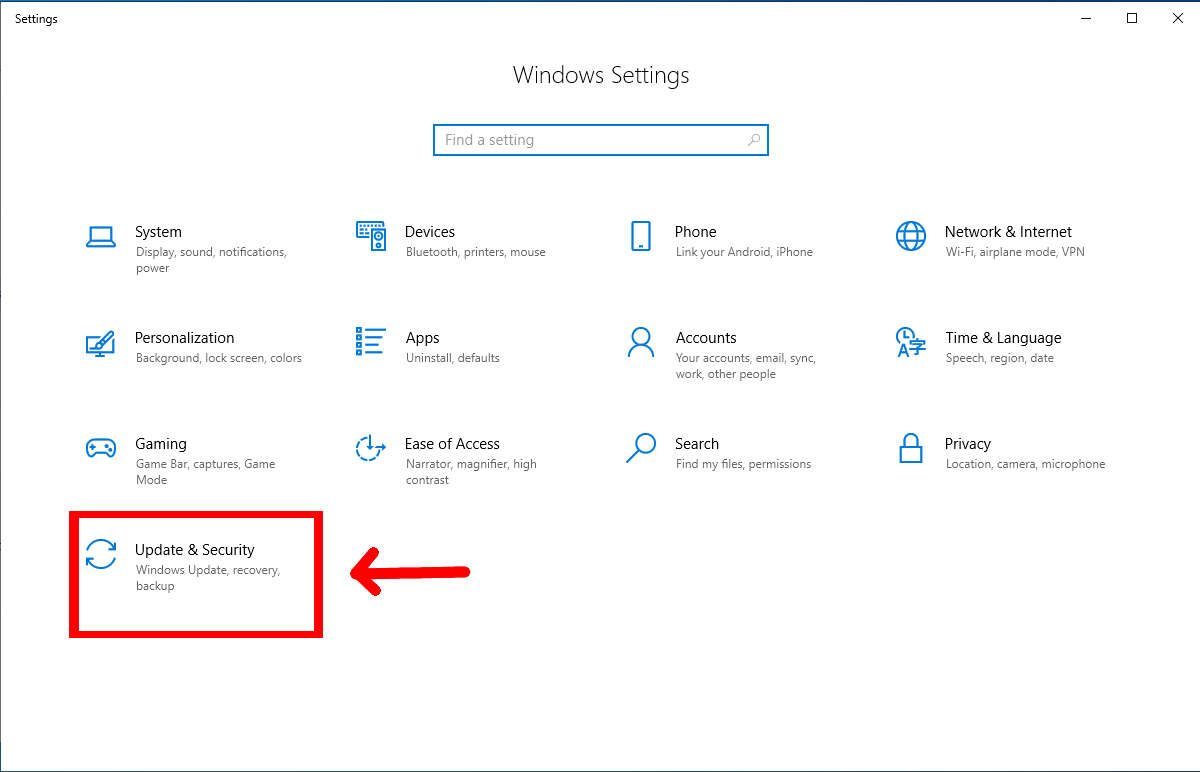The width and height of the screenshot is (1200, 772).
Task: Click the 'Update & Security' title
Action: [195, 550]
